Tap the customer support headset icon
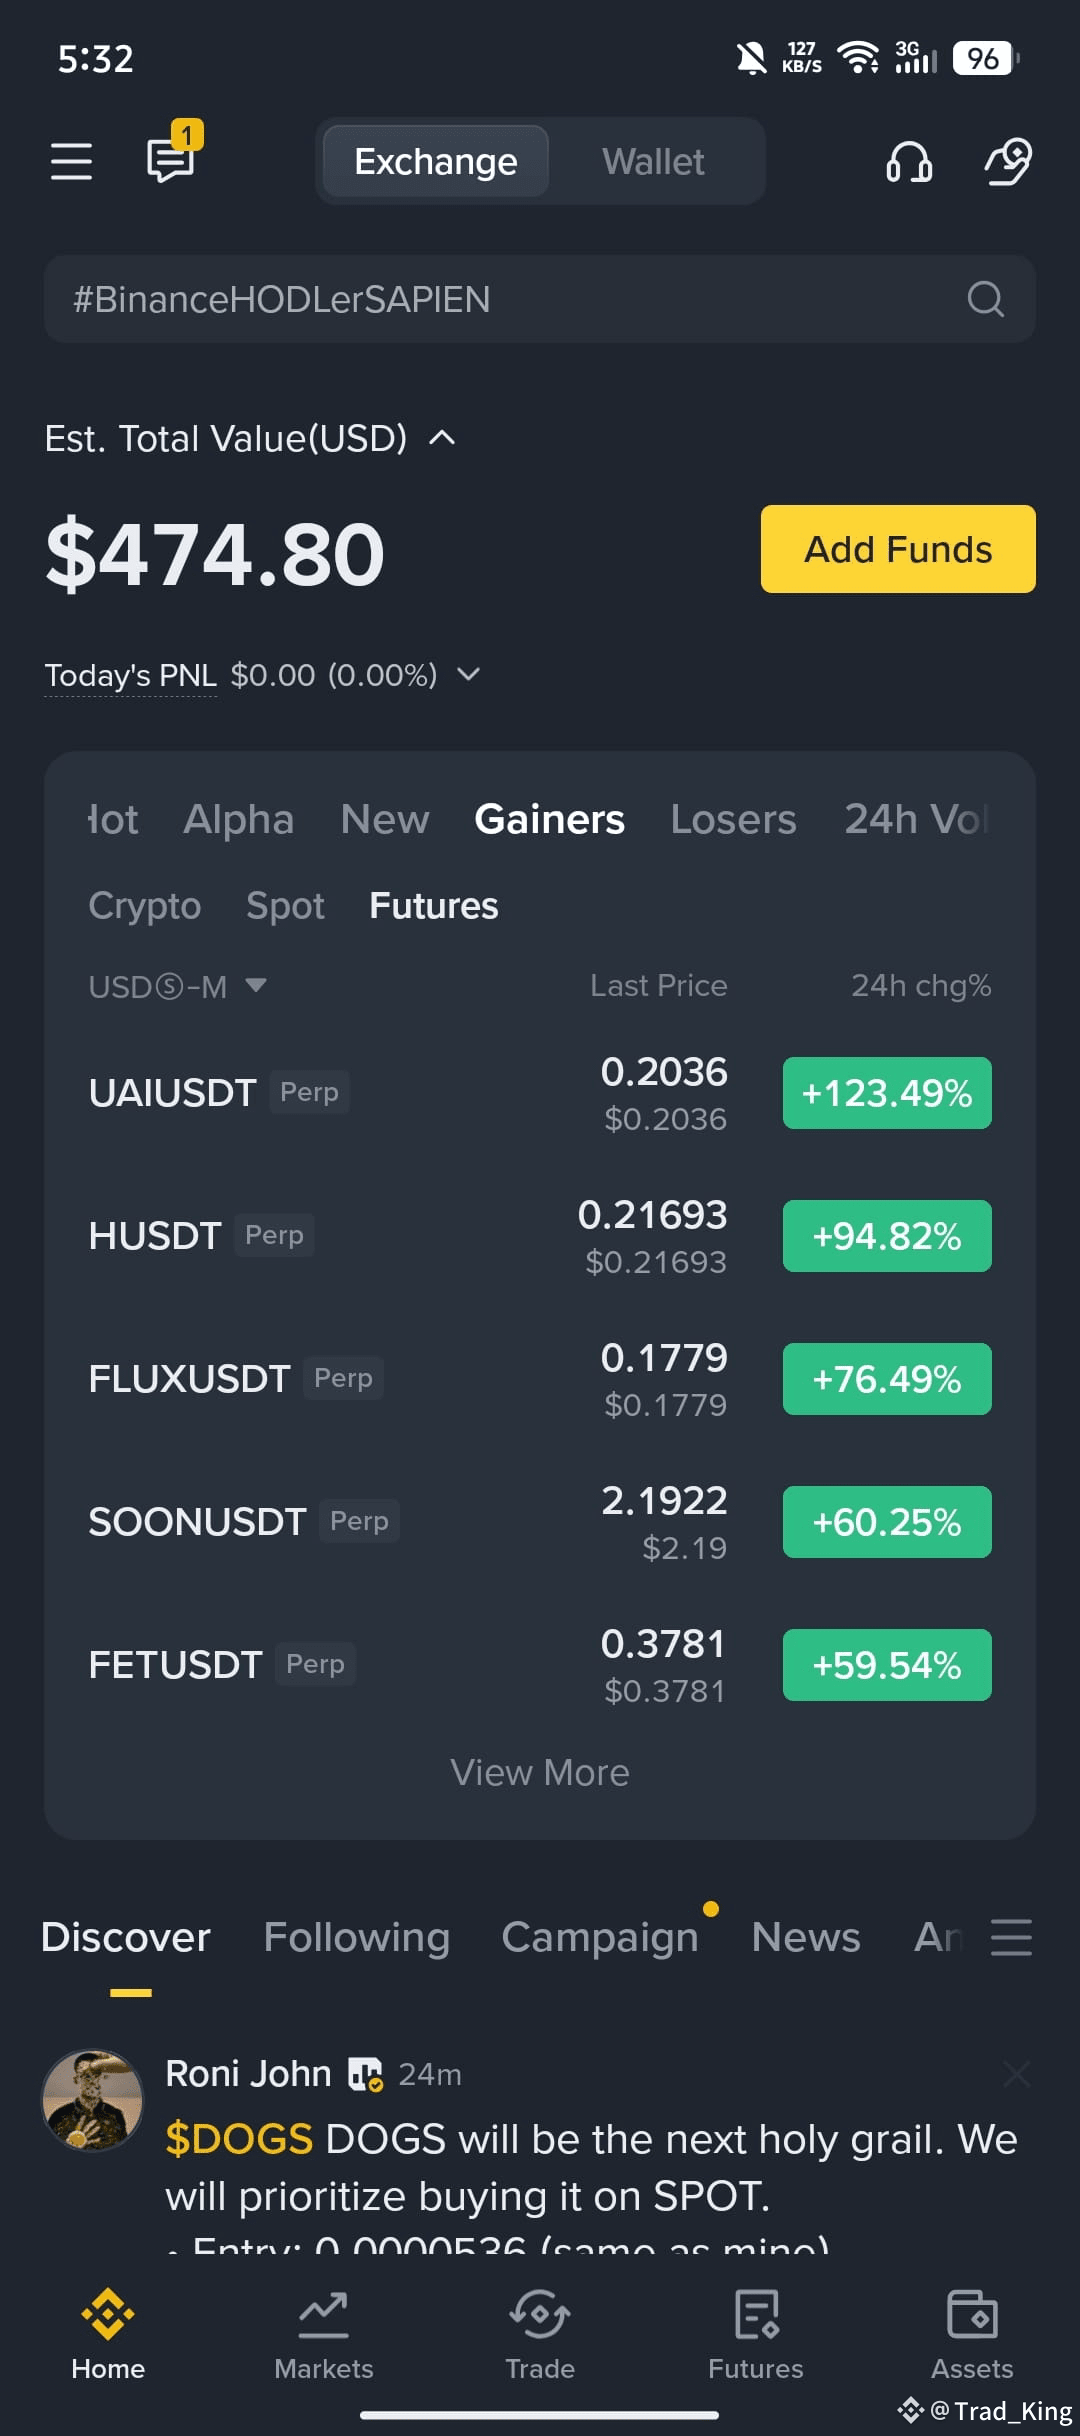This screenshot has height=2436, width=1080. coord(908,161)
